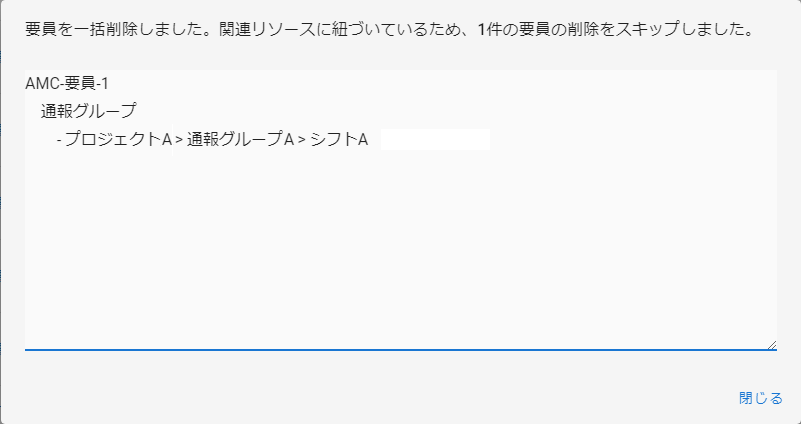Click the シフトA text
The height and width of the screenshot is (424, 801).
click(x=340, y=140)
